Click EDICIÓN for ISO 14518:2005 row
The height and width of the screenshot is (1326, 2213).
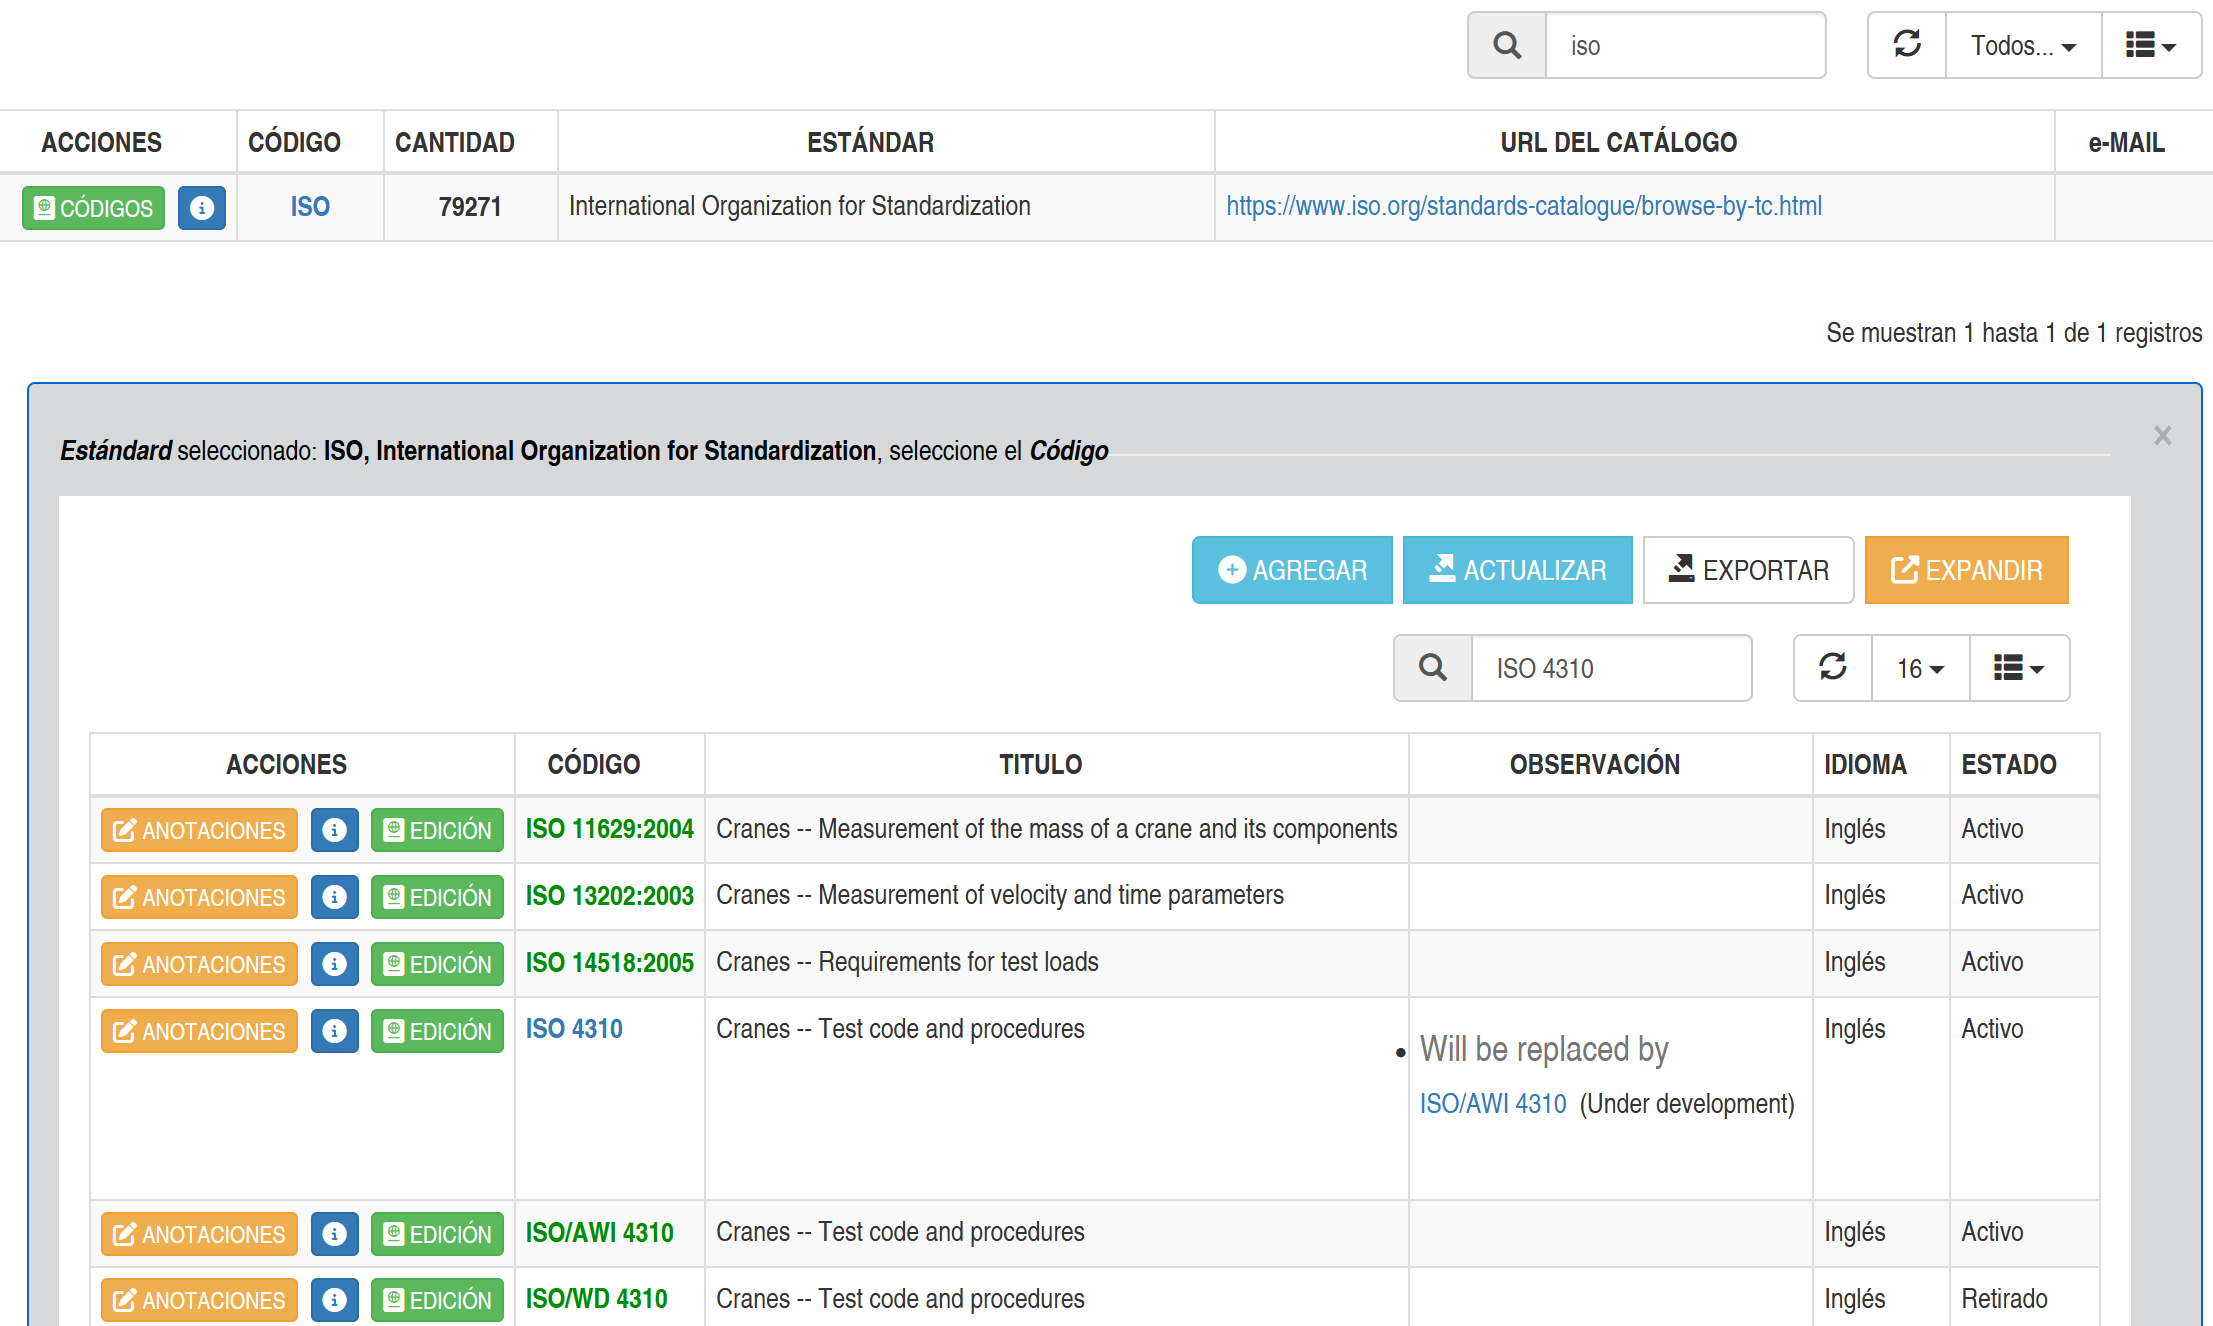[x=437, y=964]
